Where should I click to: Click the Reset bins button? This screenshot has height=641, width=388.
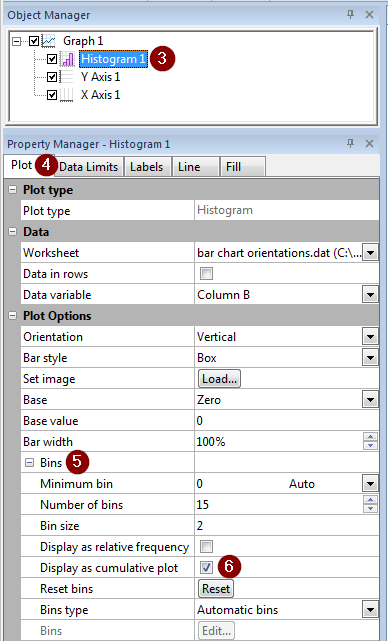[216, 589]
